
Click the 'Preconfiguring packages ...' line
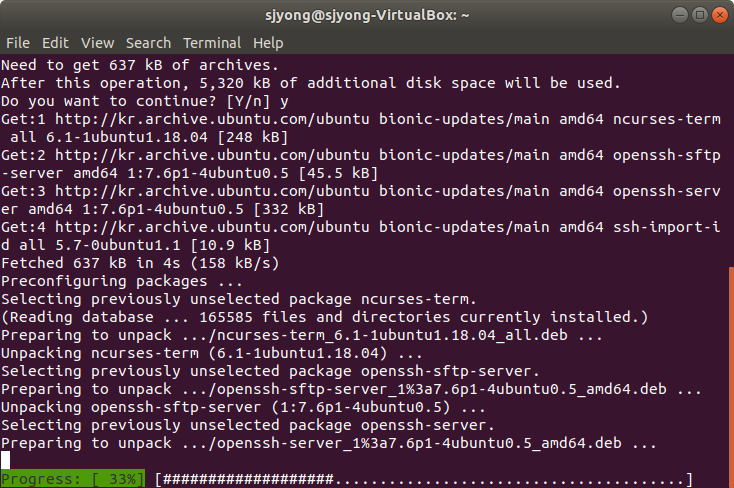122,281
